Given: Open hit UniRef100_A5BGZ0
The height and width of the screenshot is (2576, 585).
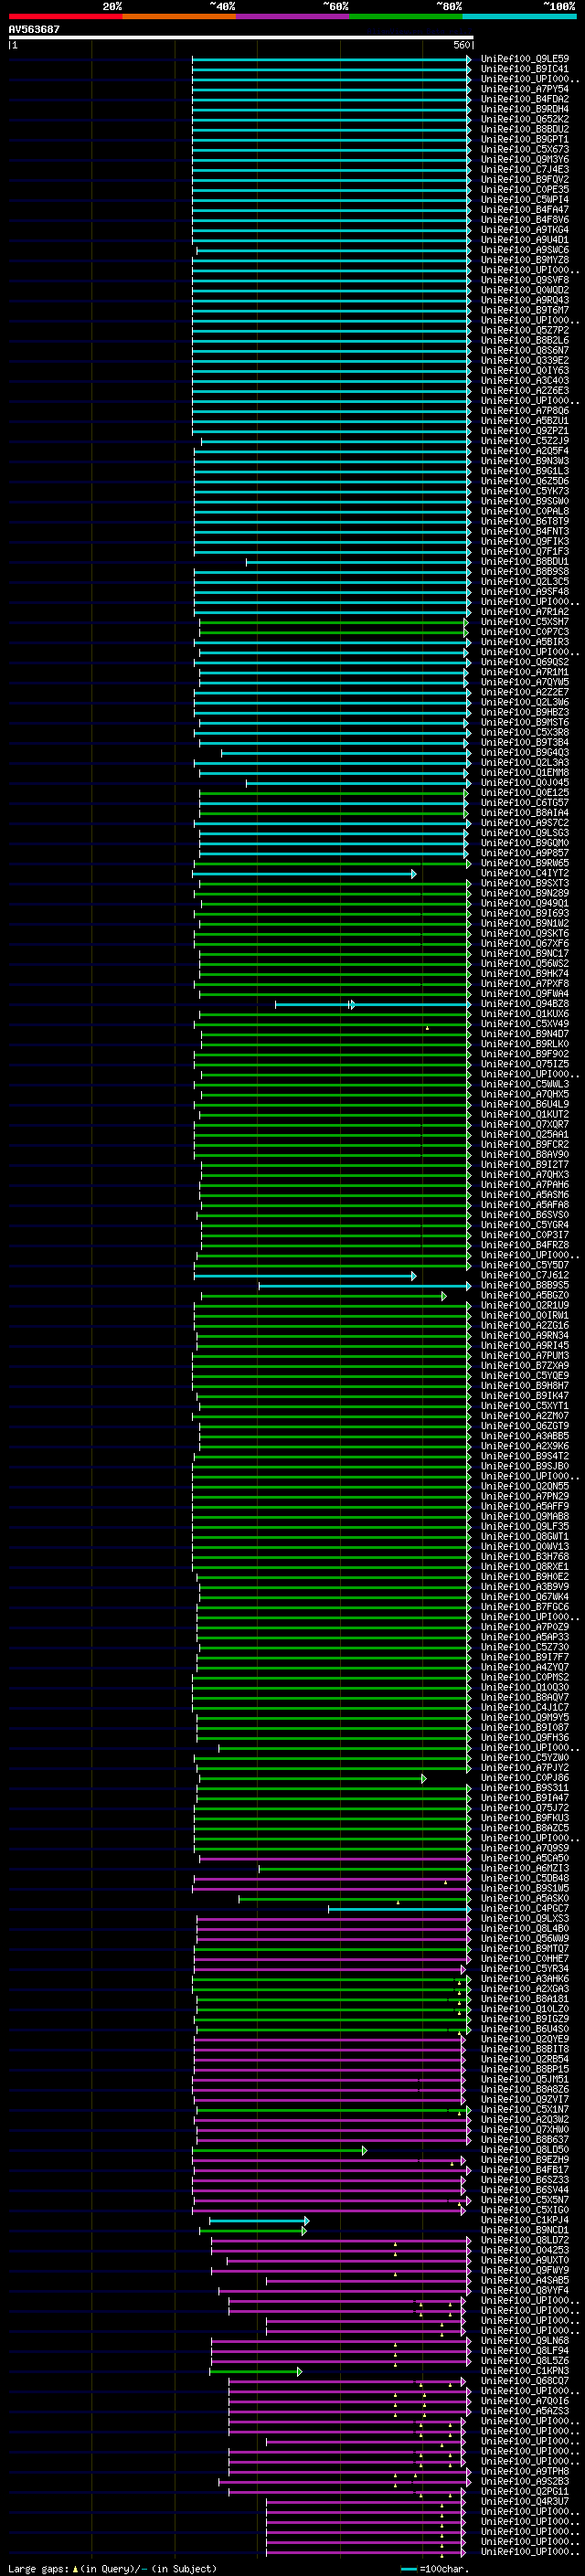Looking at the screenshot, I should [x=525, y=1295].
